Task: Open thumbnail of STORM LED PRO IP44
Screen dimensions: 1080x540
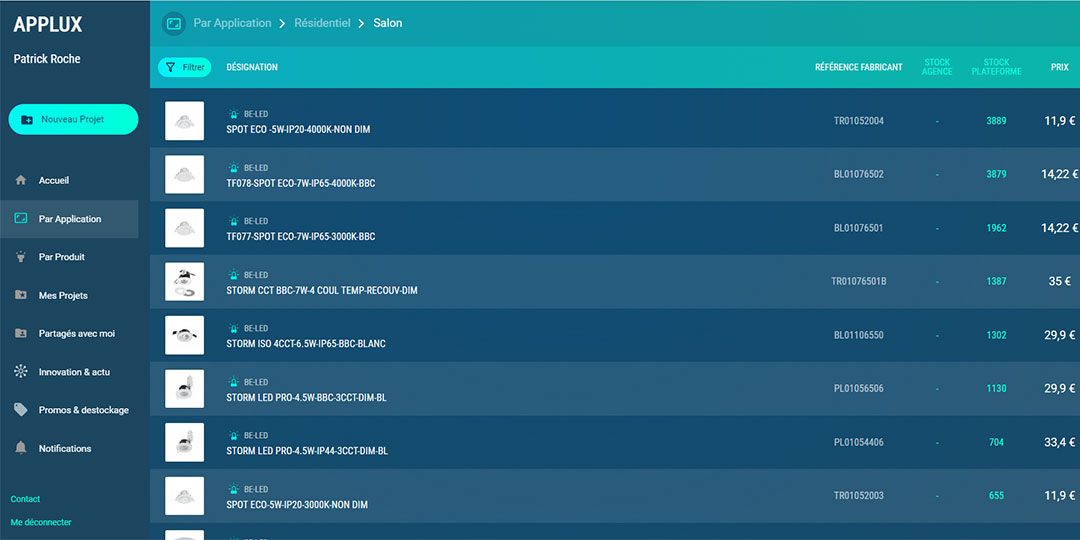Action: tap(185, 442)
